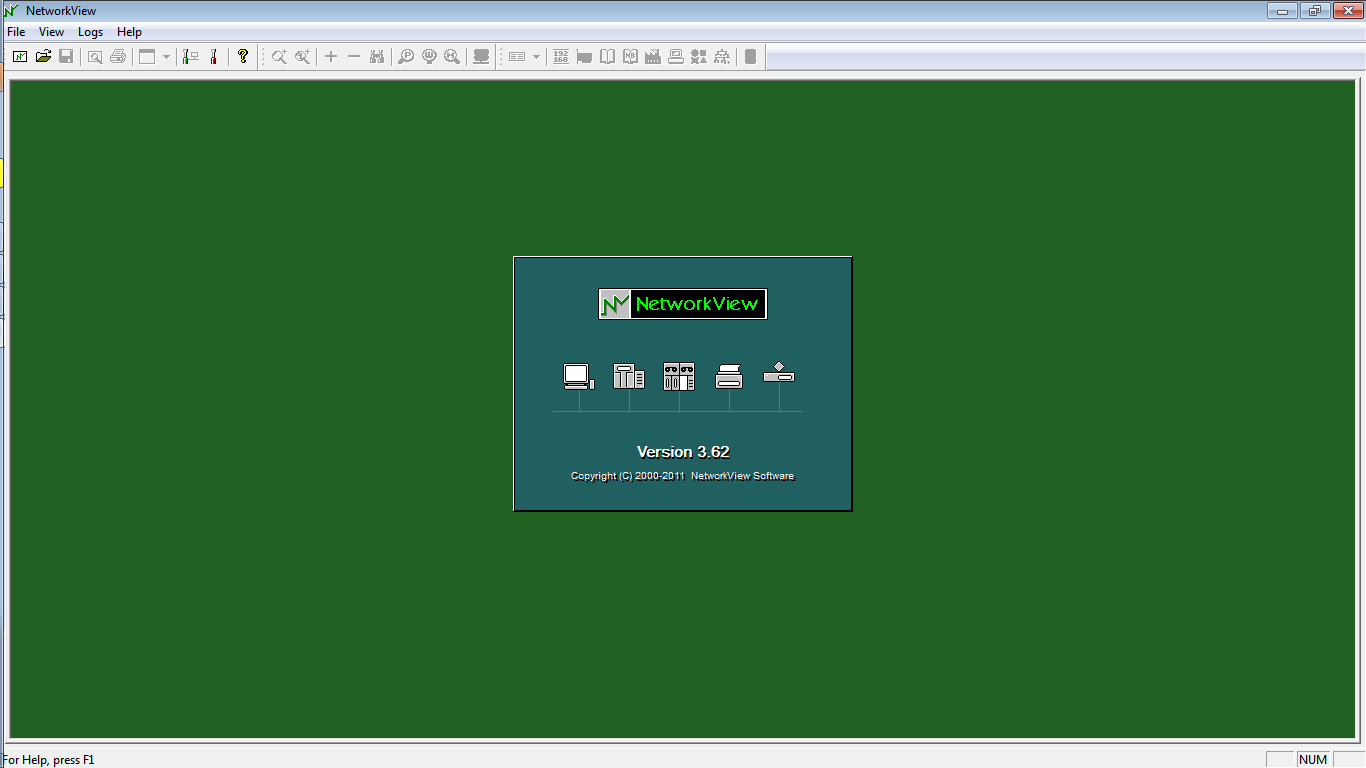Click the laptop computer icon in toolbar
This screenshot has width=1366, height=768.
coord(676,57)
